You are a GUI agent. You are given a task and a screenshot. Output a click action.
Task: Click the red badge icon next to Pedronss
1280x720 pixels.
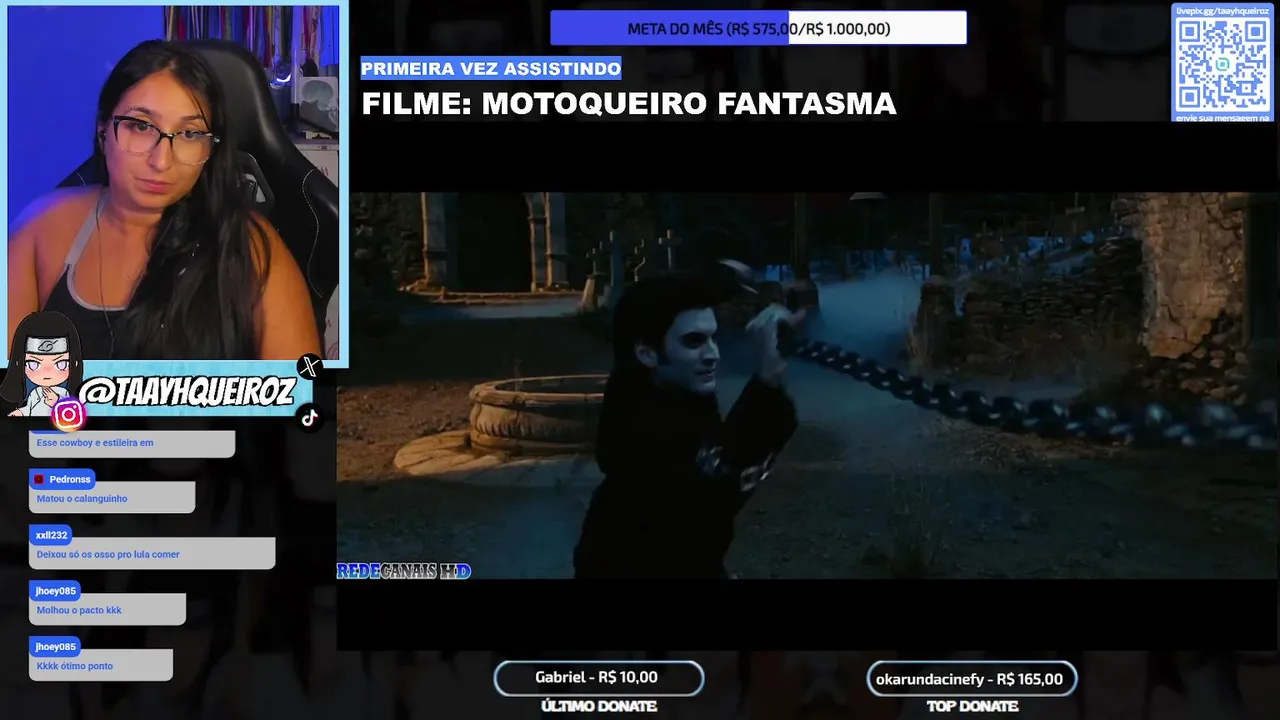(x=40, y=479)
